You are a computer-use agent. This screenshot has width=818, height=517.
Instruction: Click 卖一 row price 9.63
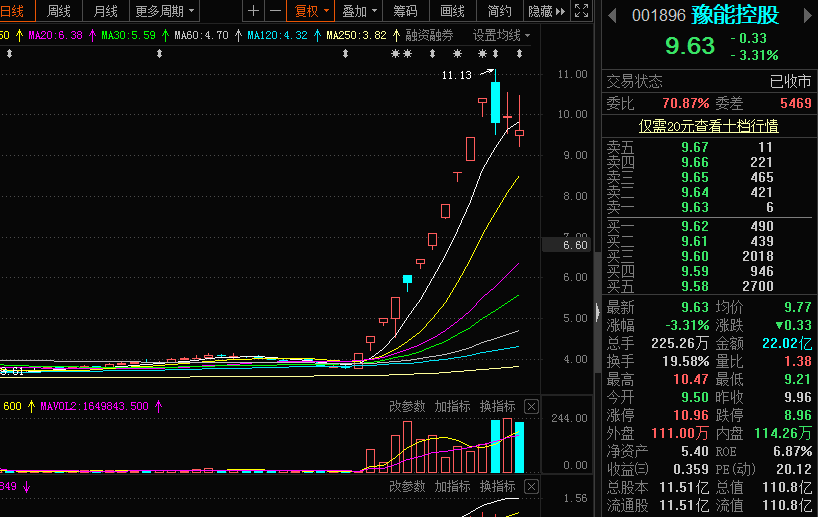tap(695, 208)
